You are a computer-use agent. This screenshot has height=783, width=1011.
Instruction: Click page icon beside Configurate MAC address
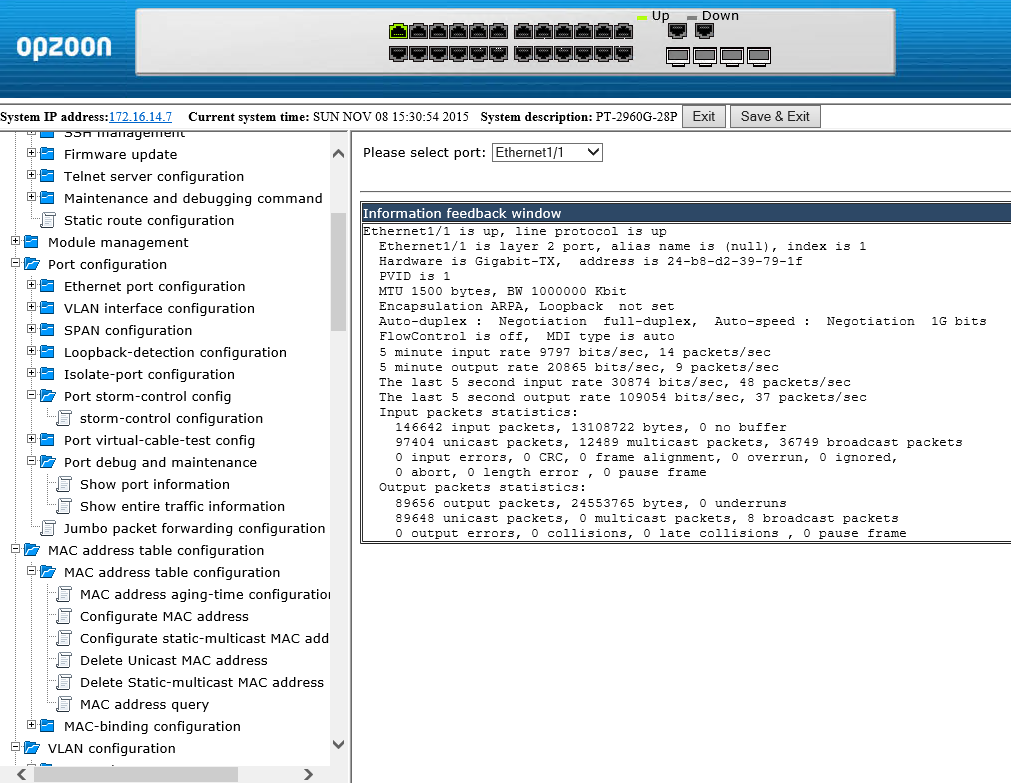pyautogui.click(x=64, y=616)
